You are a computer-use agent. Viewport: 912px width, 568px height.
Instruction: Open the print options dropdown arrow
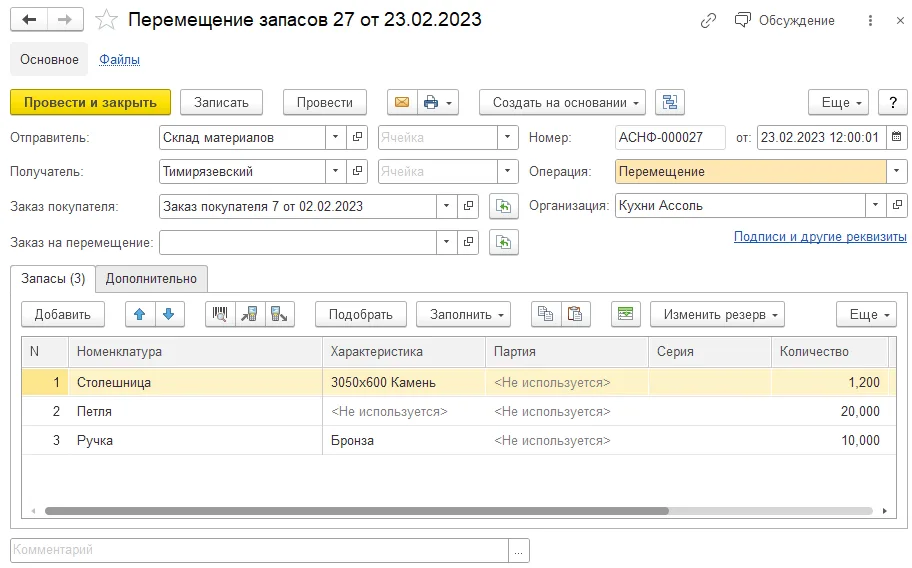449,103
